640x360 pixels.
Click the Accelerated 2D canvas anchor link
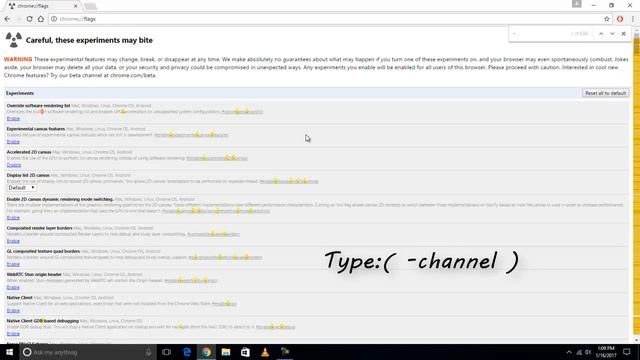pyautogui.click(x=217, y=158)
